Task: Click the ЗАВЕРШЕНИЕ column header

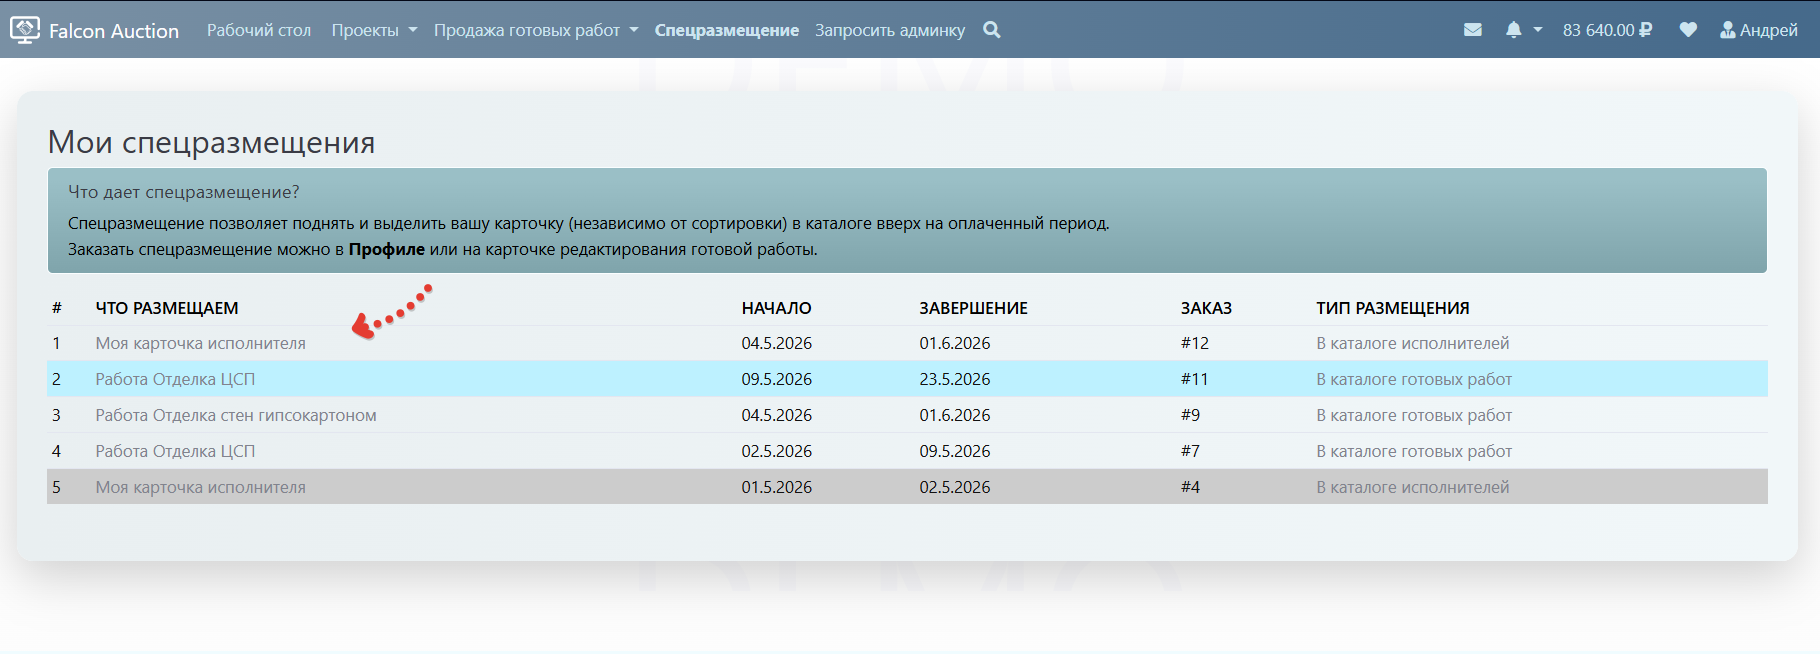Action: point(974,308)
